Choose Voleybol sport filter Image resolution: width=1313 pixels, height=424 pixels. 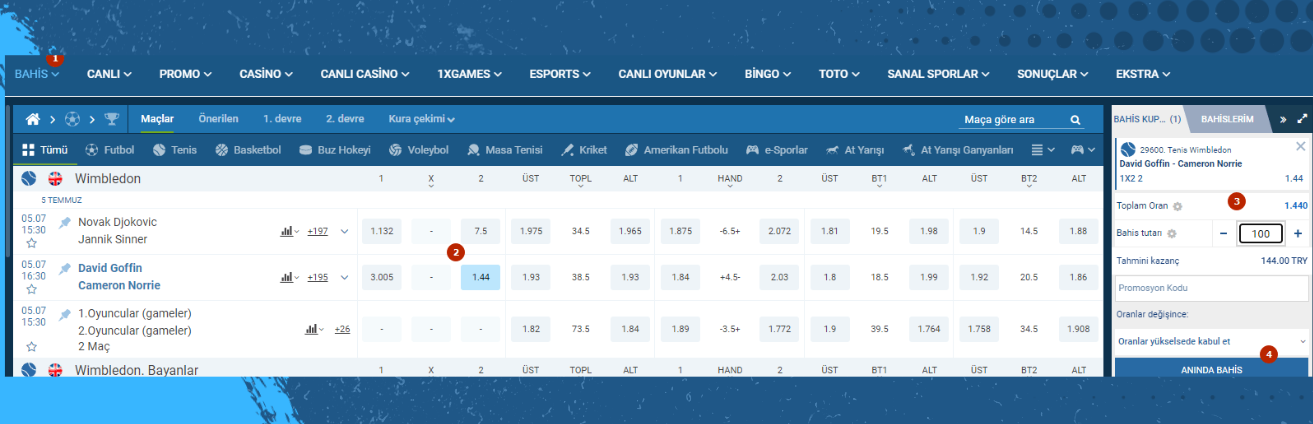[x=418, y=150]
